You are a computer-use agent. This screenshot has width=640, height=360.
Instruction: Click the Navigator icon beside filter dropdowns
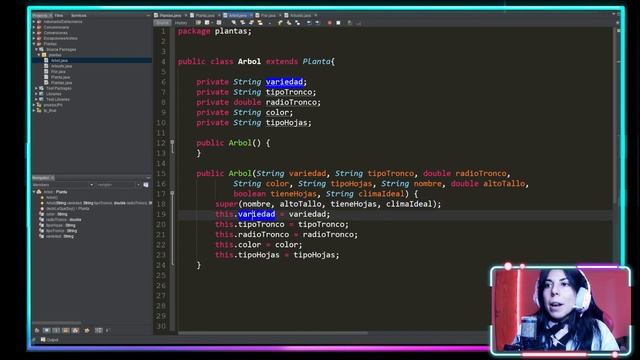146,185
